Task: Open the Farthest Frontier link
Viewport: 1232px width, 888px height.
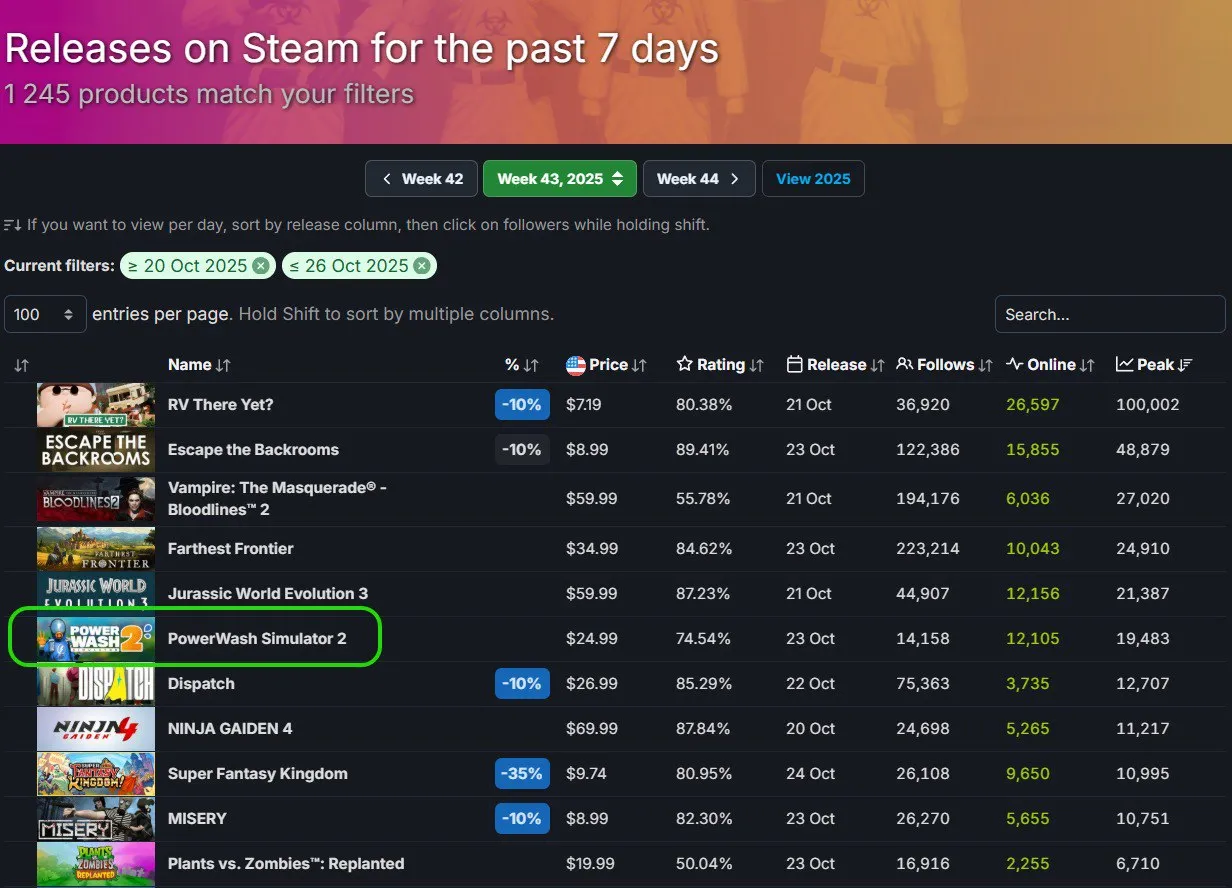Action: coord(230,548)
